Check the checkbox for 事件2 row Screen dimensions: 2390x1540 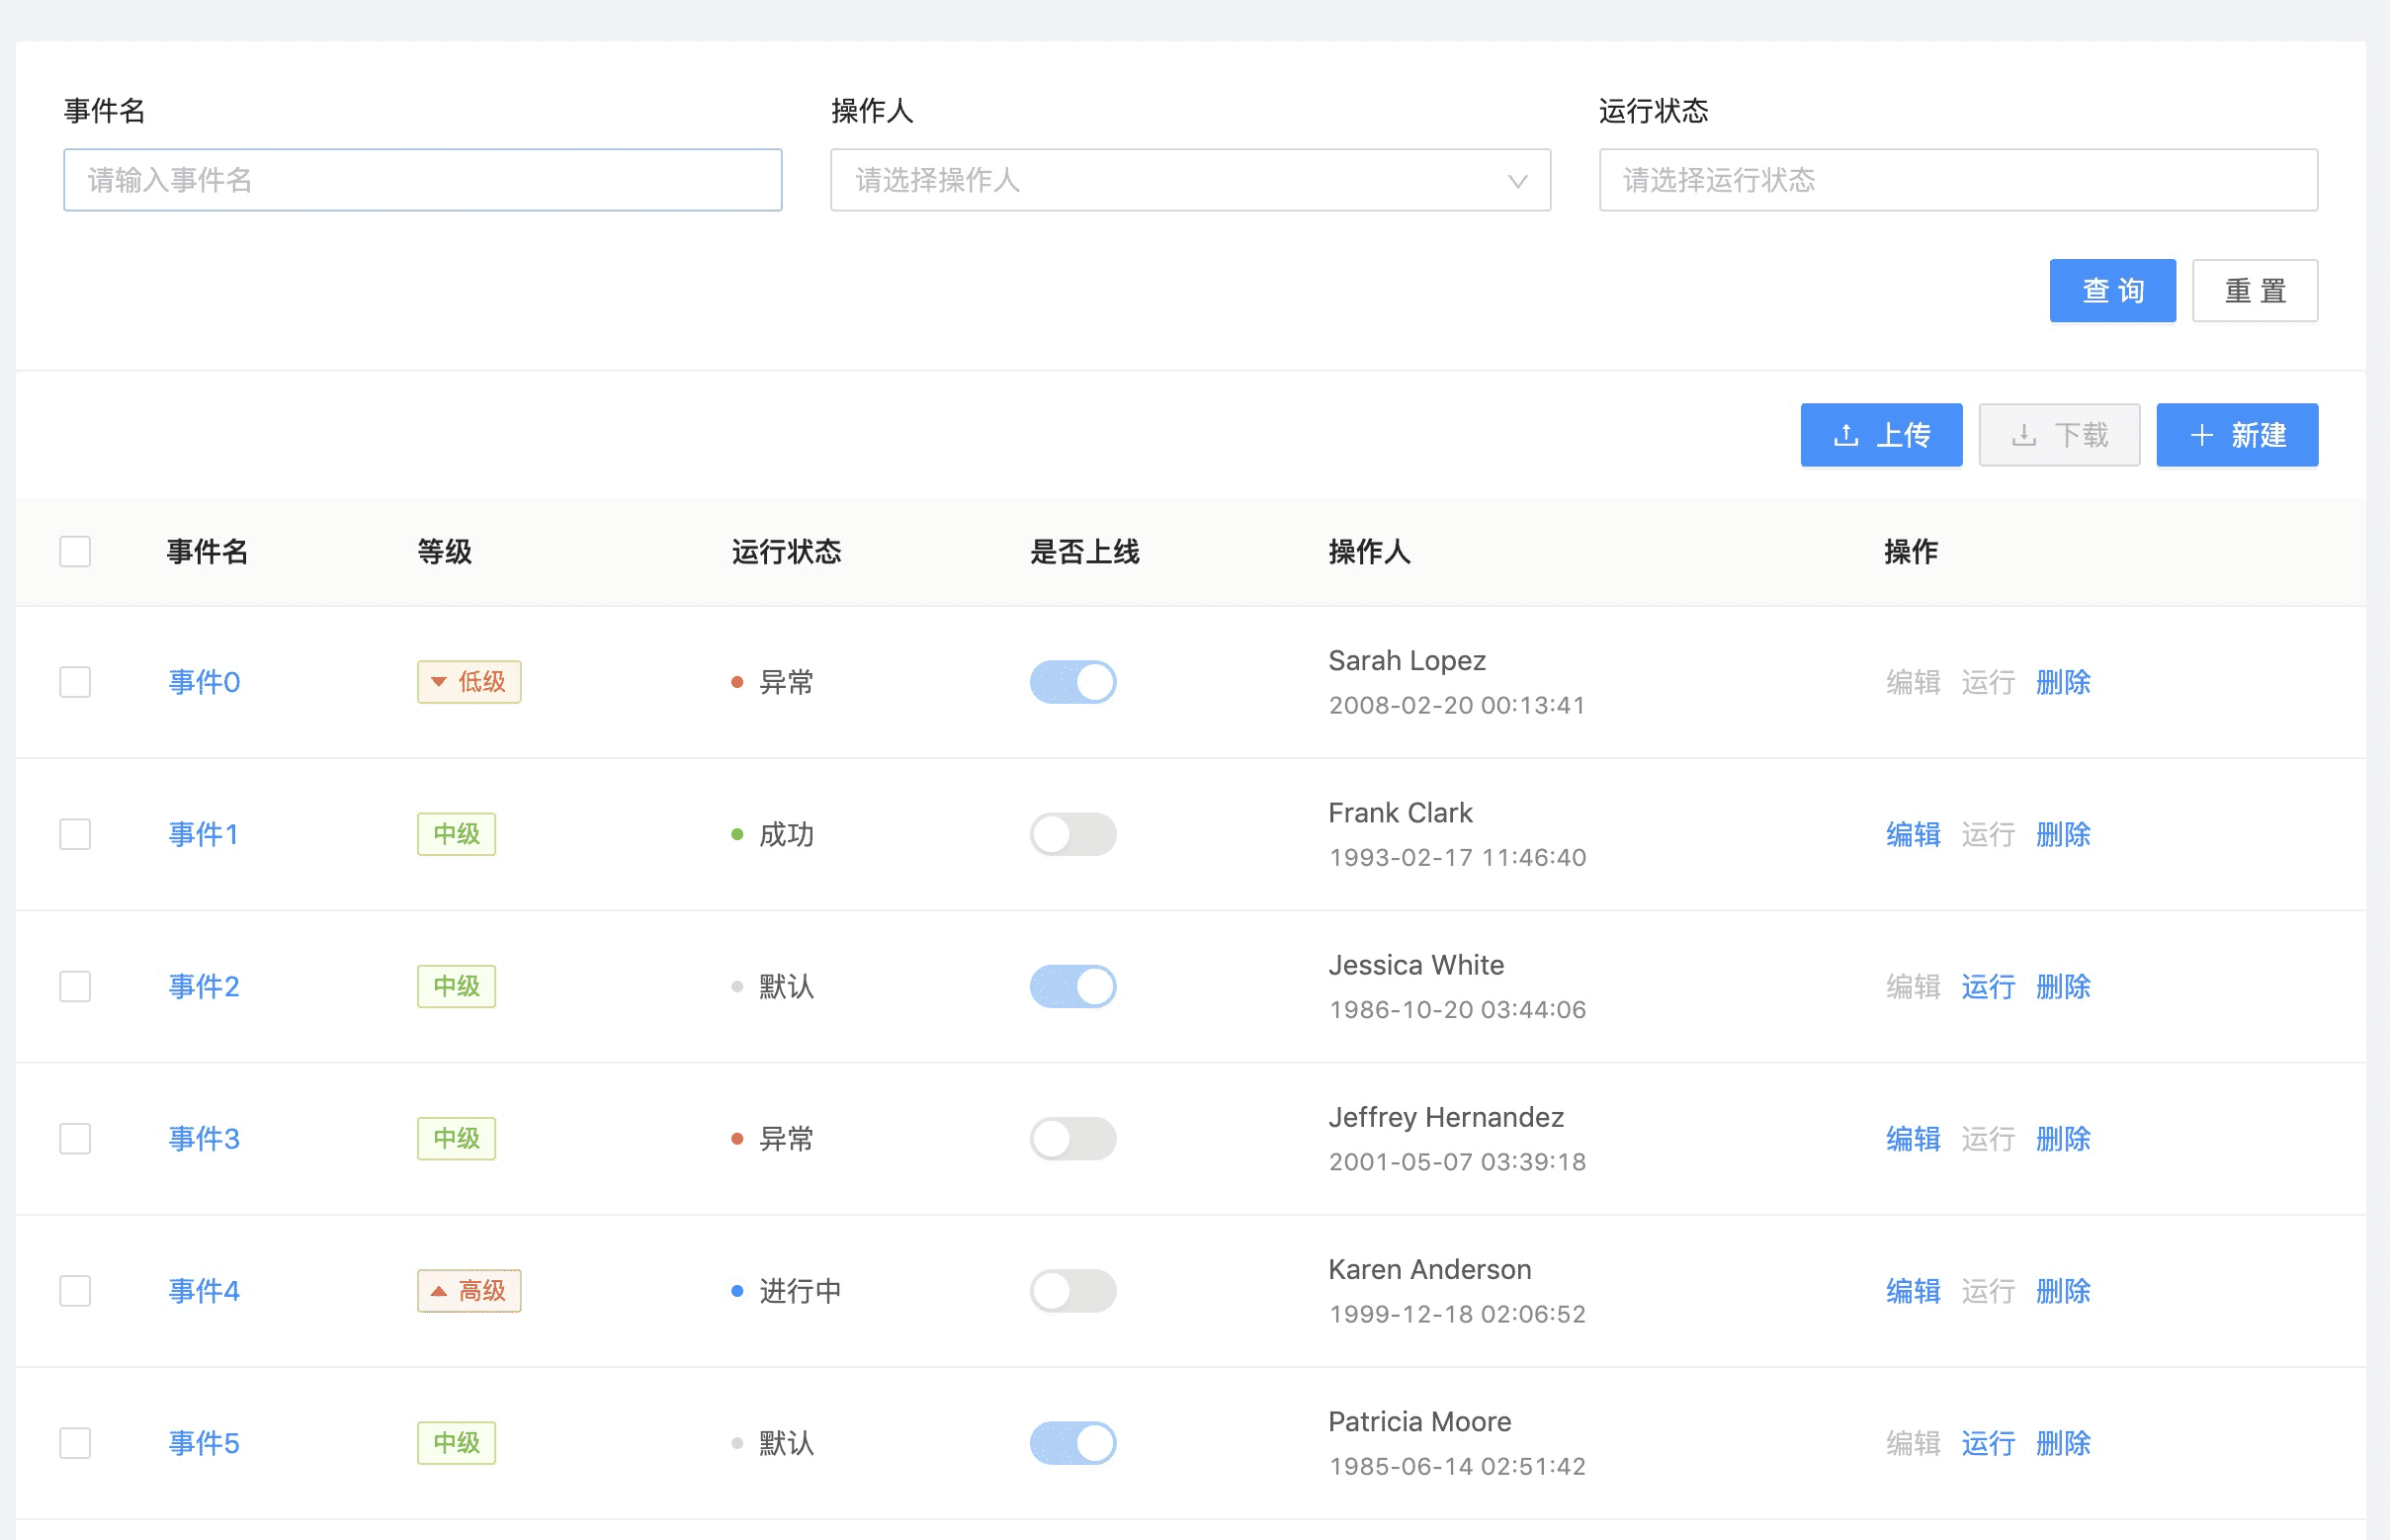pyautogui.click(x=75, y=986)
